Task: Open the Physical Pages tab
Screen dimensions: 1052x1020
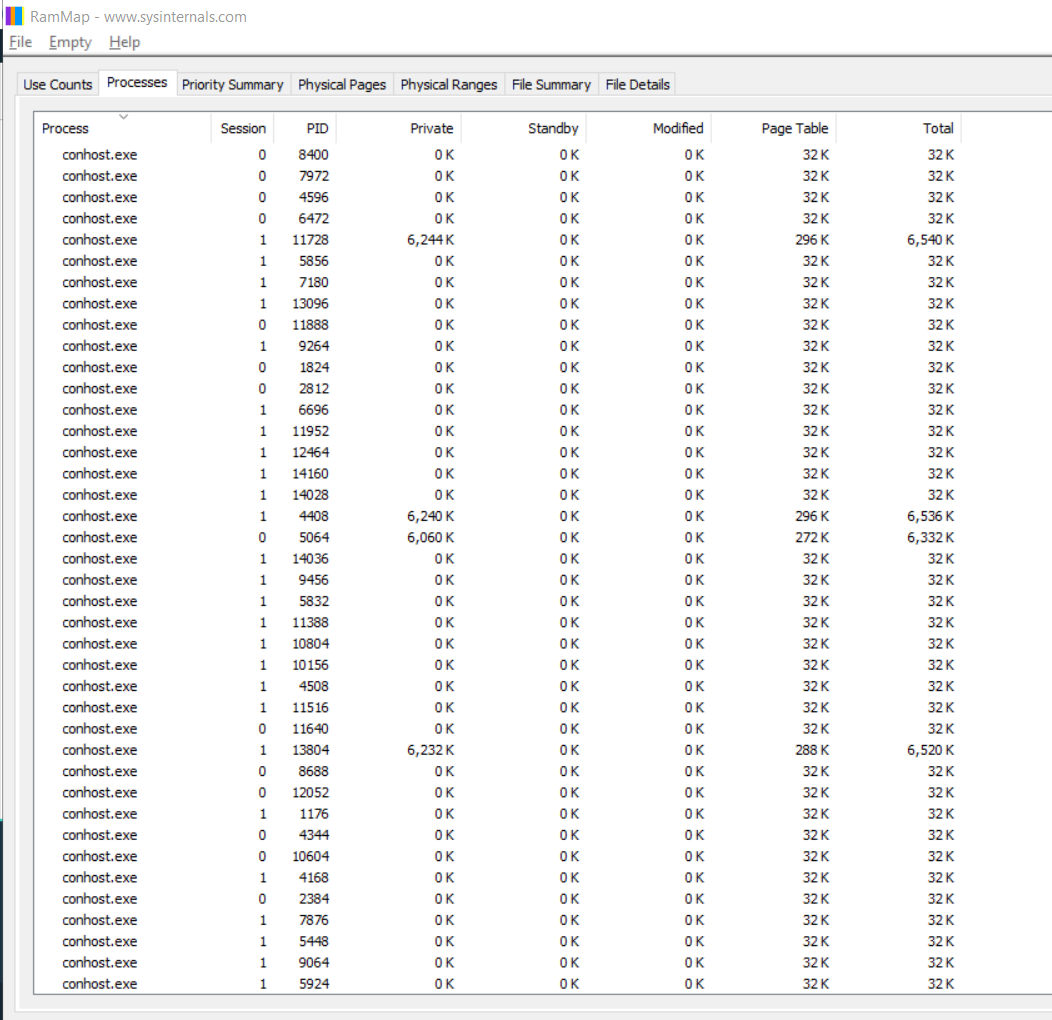Action: 342,85
